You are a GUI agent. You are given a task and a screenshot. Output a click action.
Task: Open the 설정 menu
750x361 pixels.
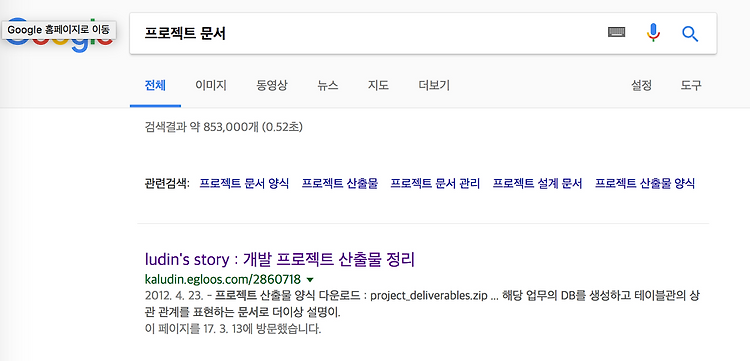click(x=641, y=86)
